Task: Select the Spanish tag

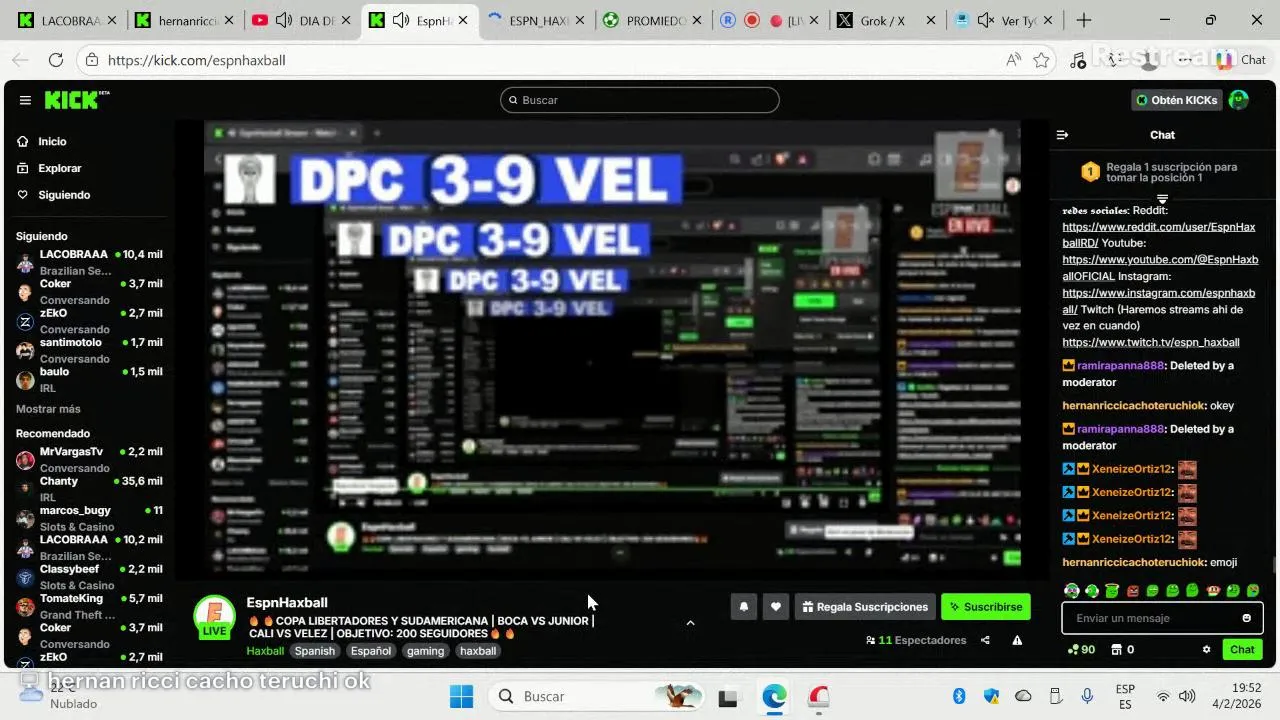Action: tap(314, 651)
